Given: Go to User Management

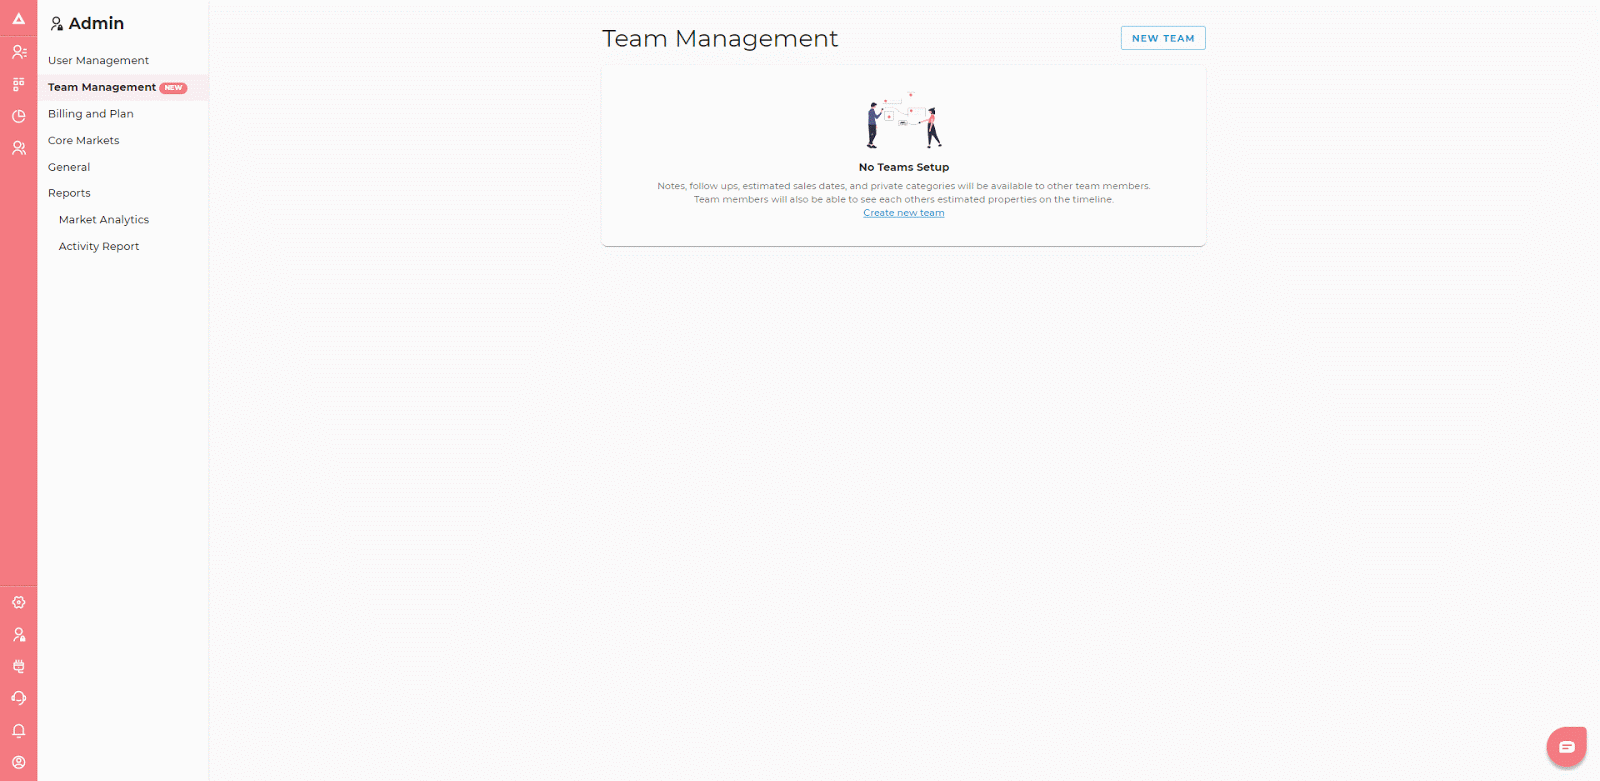Looking at the screenshot, I should point(98,61).
